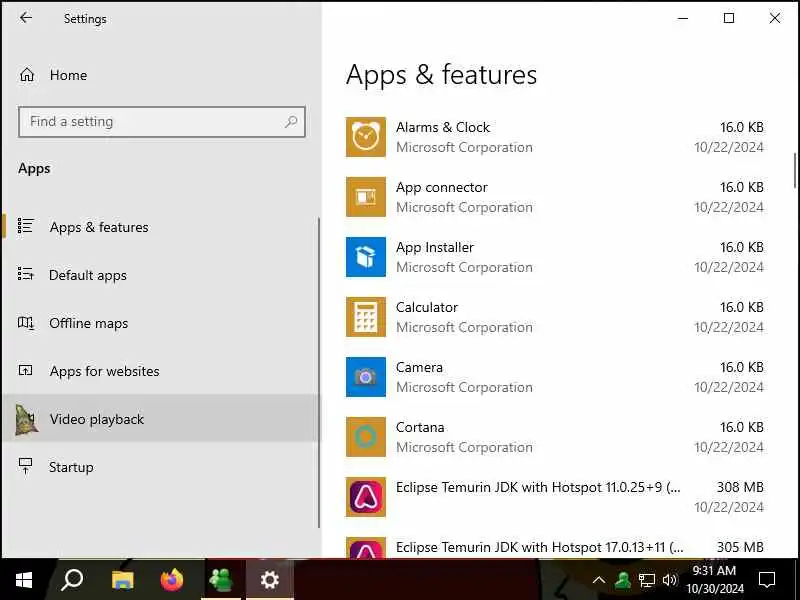Show hidden system tray icons
The width and height of the screenshot is (800, 600).
click(x=599, y=580)
